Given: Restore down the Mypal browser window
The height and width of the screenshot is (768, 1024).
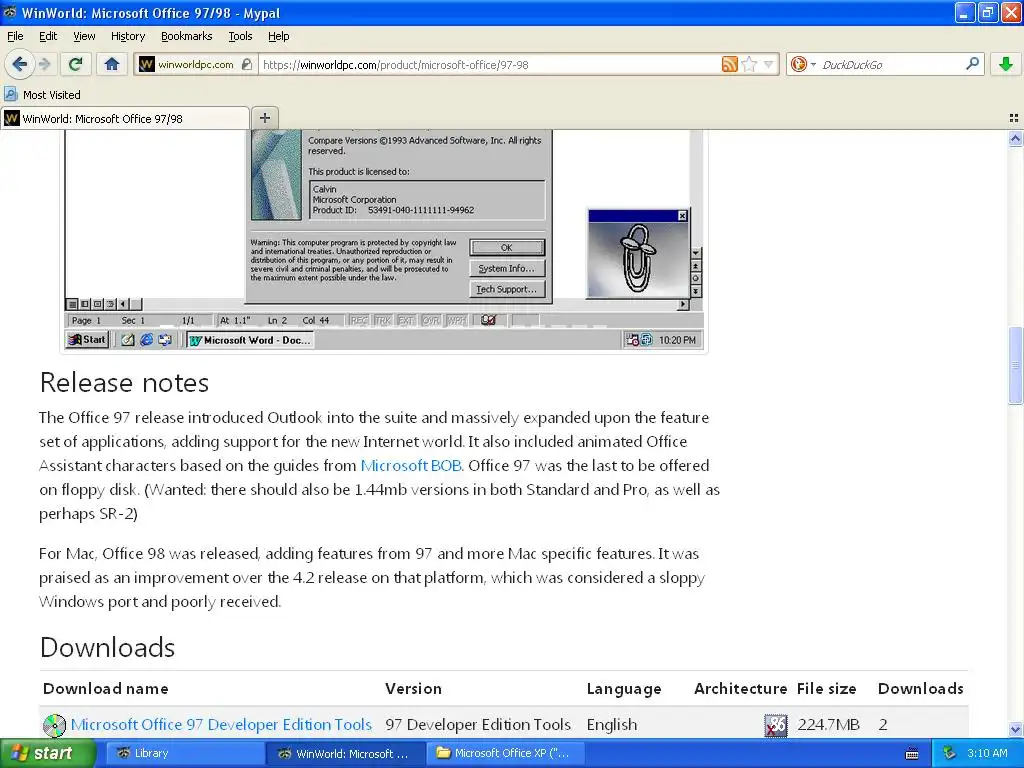Looking at the screenshot, I should click(x=988, y=12).
